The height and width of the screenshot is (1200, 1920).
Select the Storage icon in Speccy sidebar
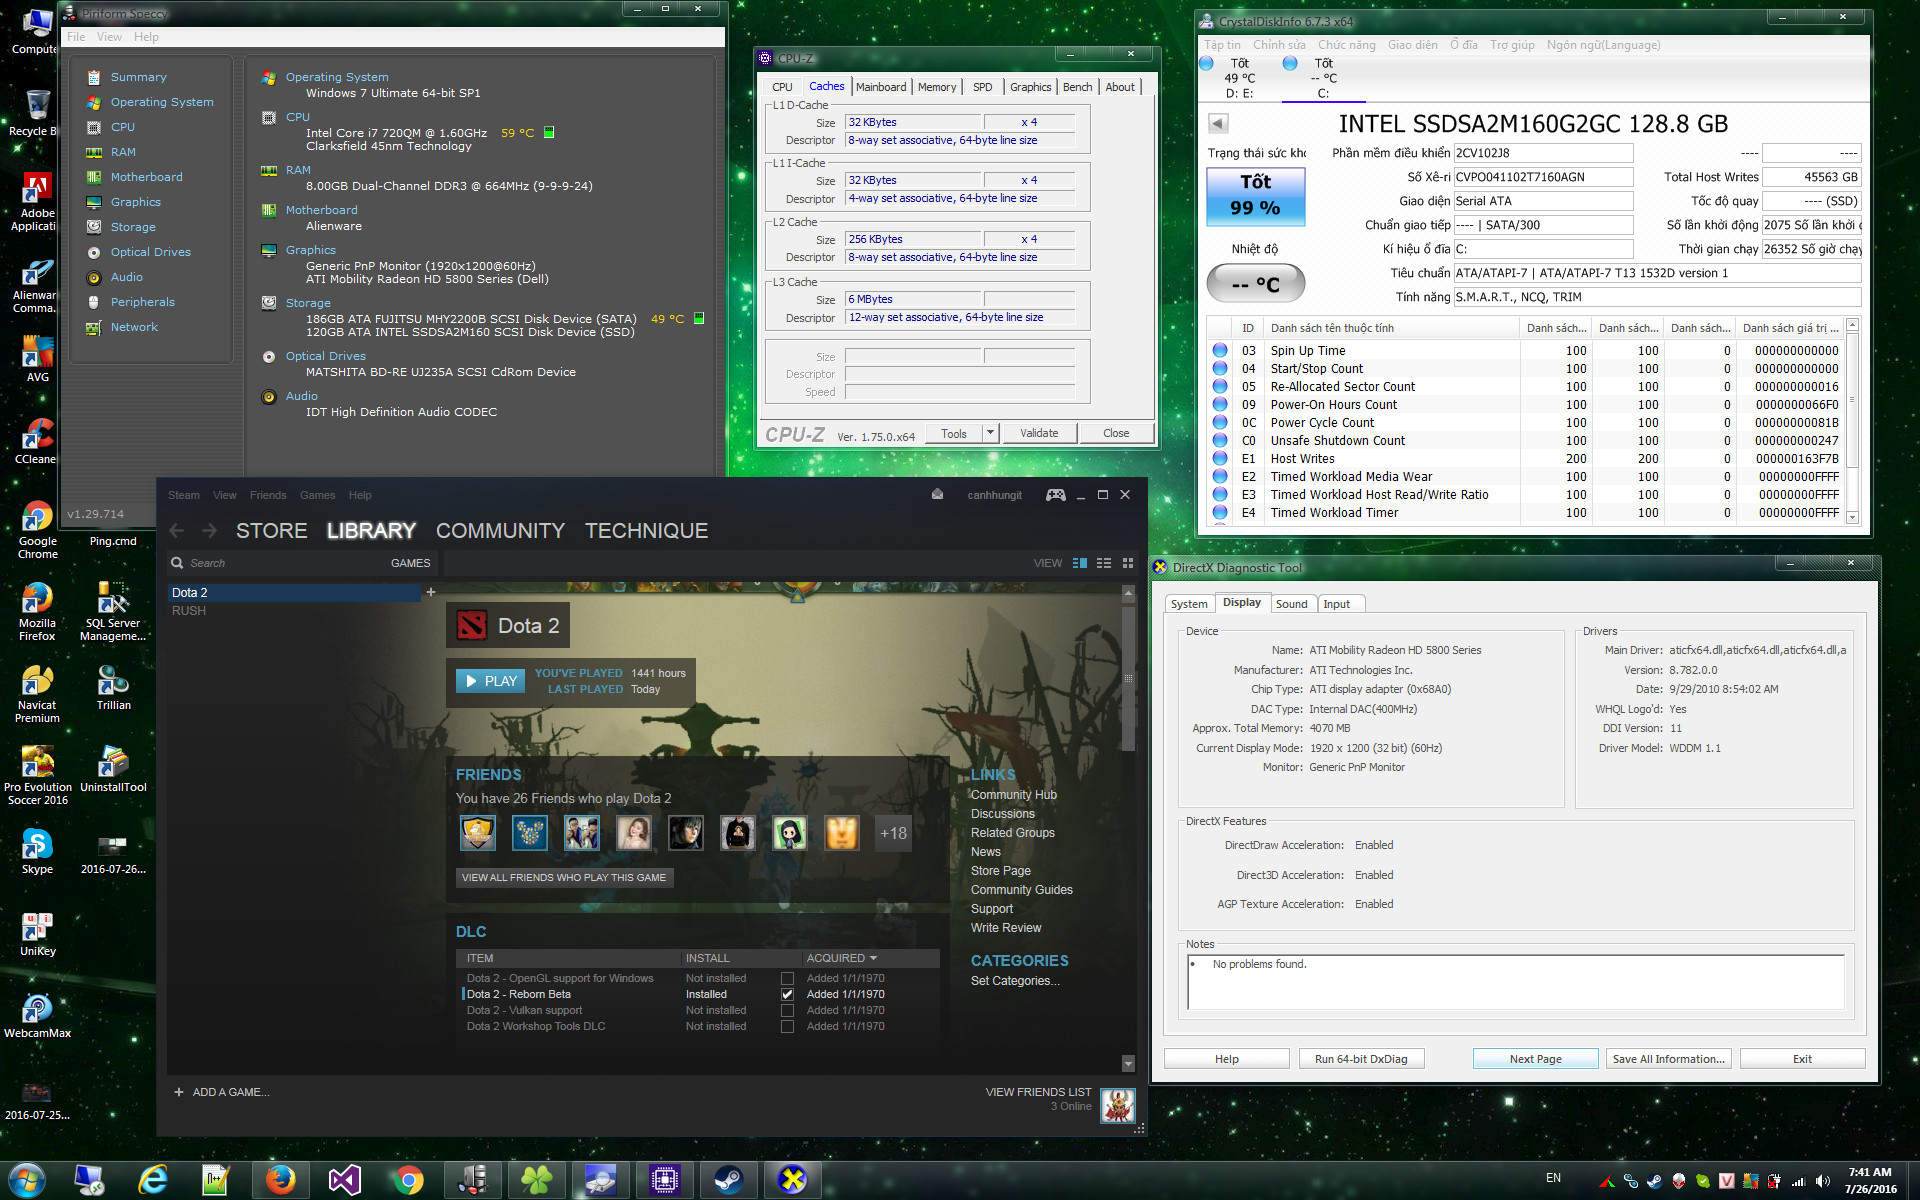click(94, 227)
